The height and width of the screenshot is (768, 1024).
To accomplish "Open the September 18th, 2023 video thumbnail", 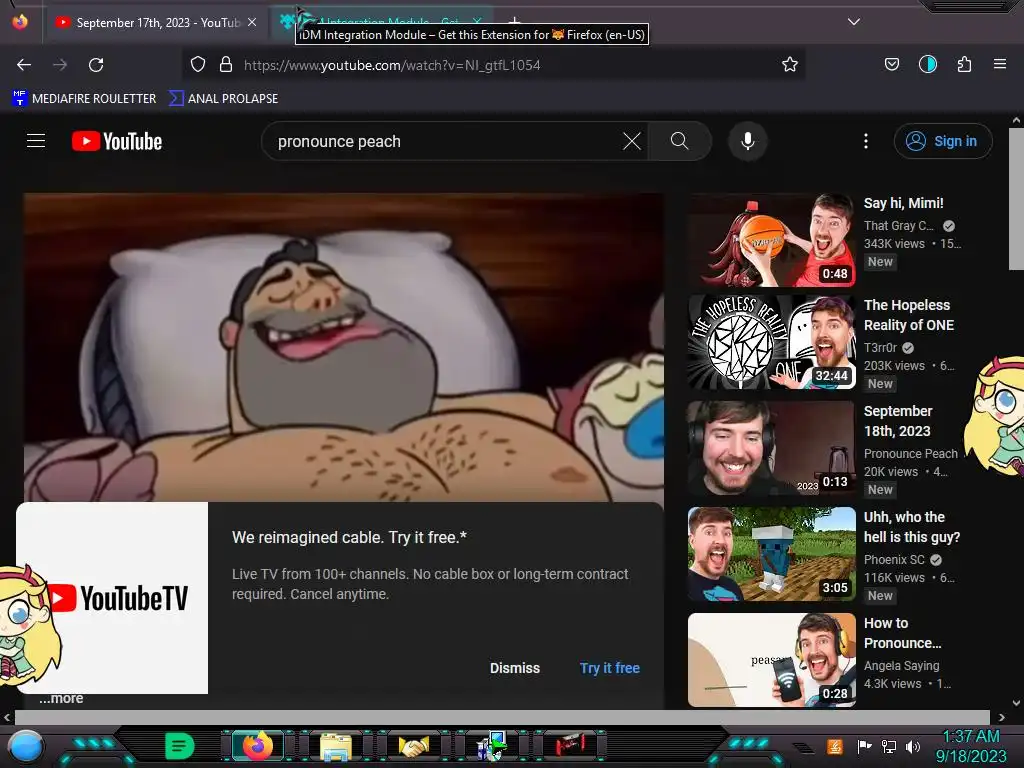I will coord(771,448).
